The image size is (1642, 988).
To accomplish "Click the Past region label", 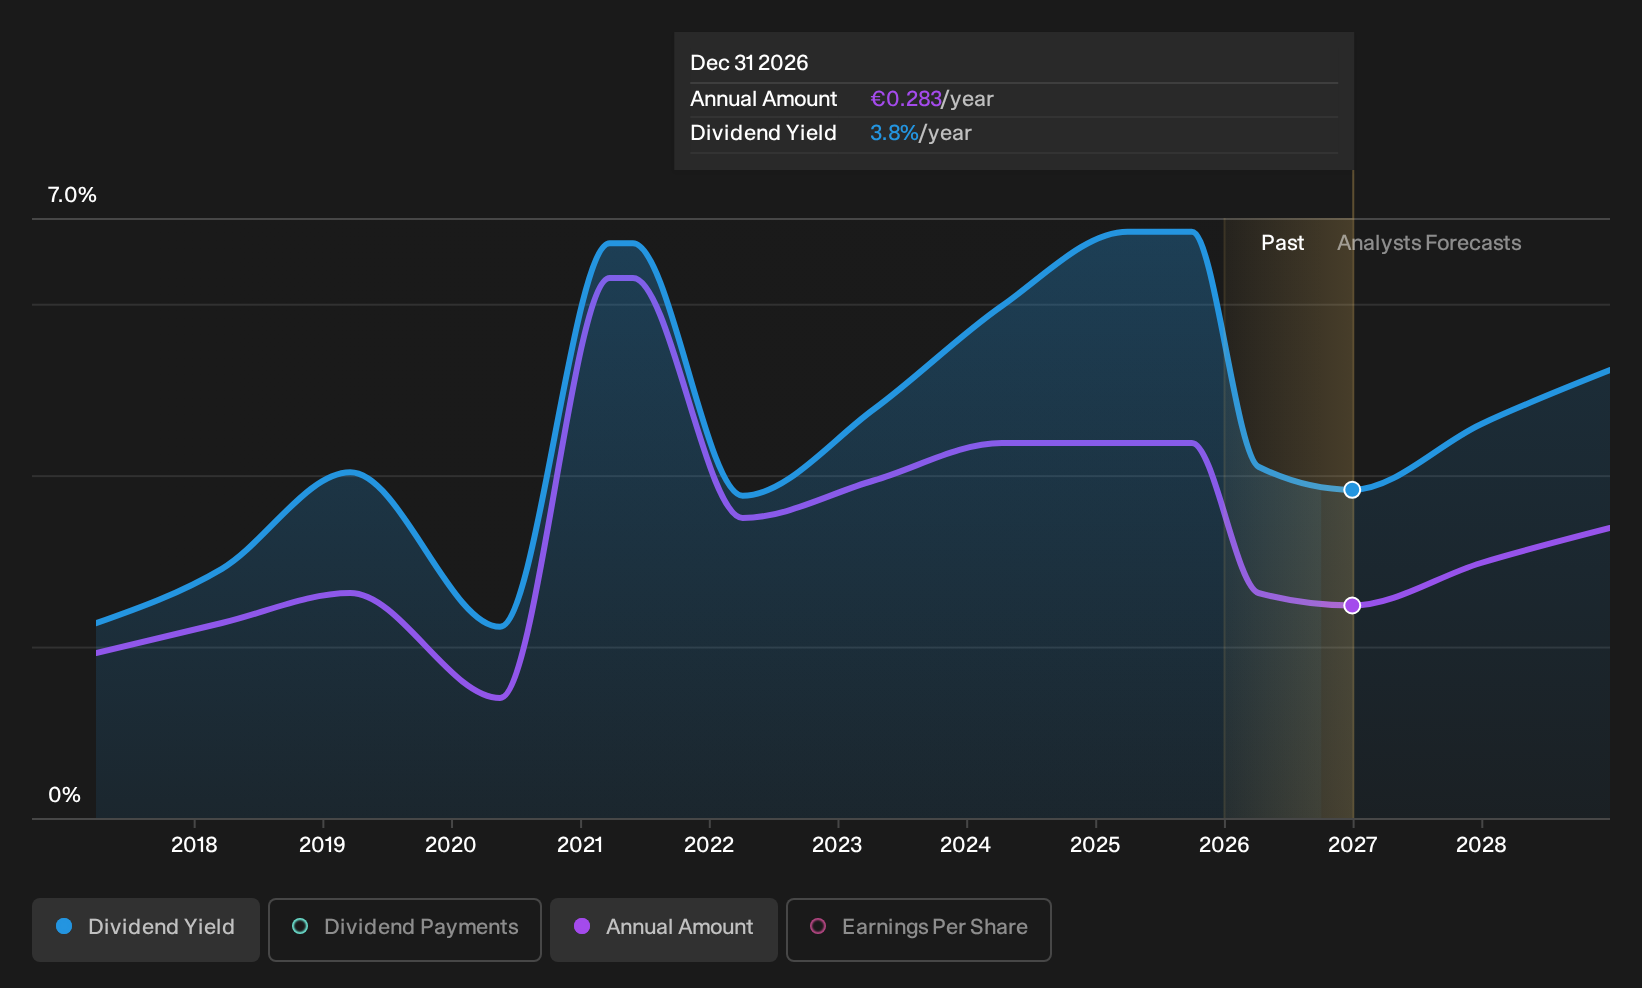I will (1282, 243).
